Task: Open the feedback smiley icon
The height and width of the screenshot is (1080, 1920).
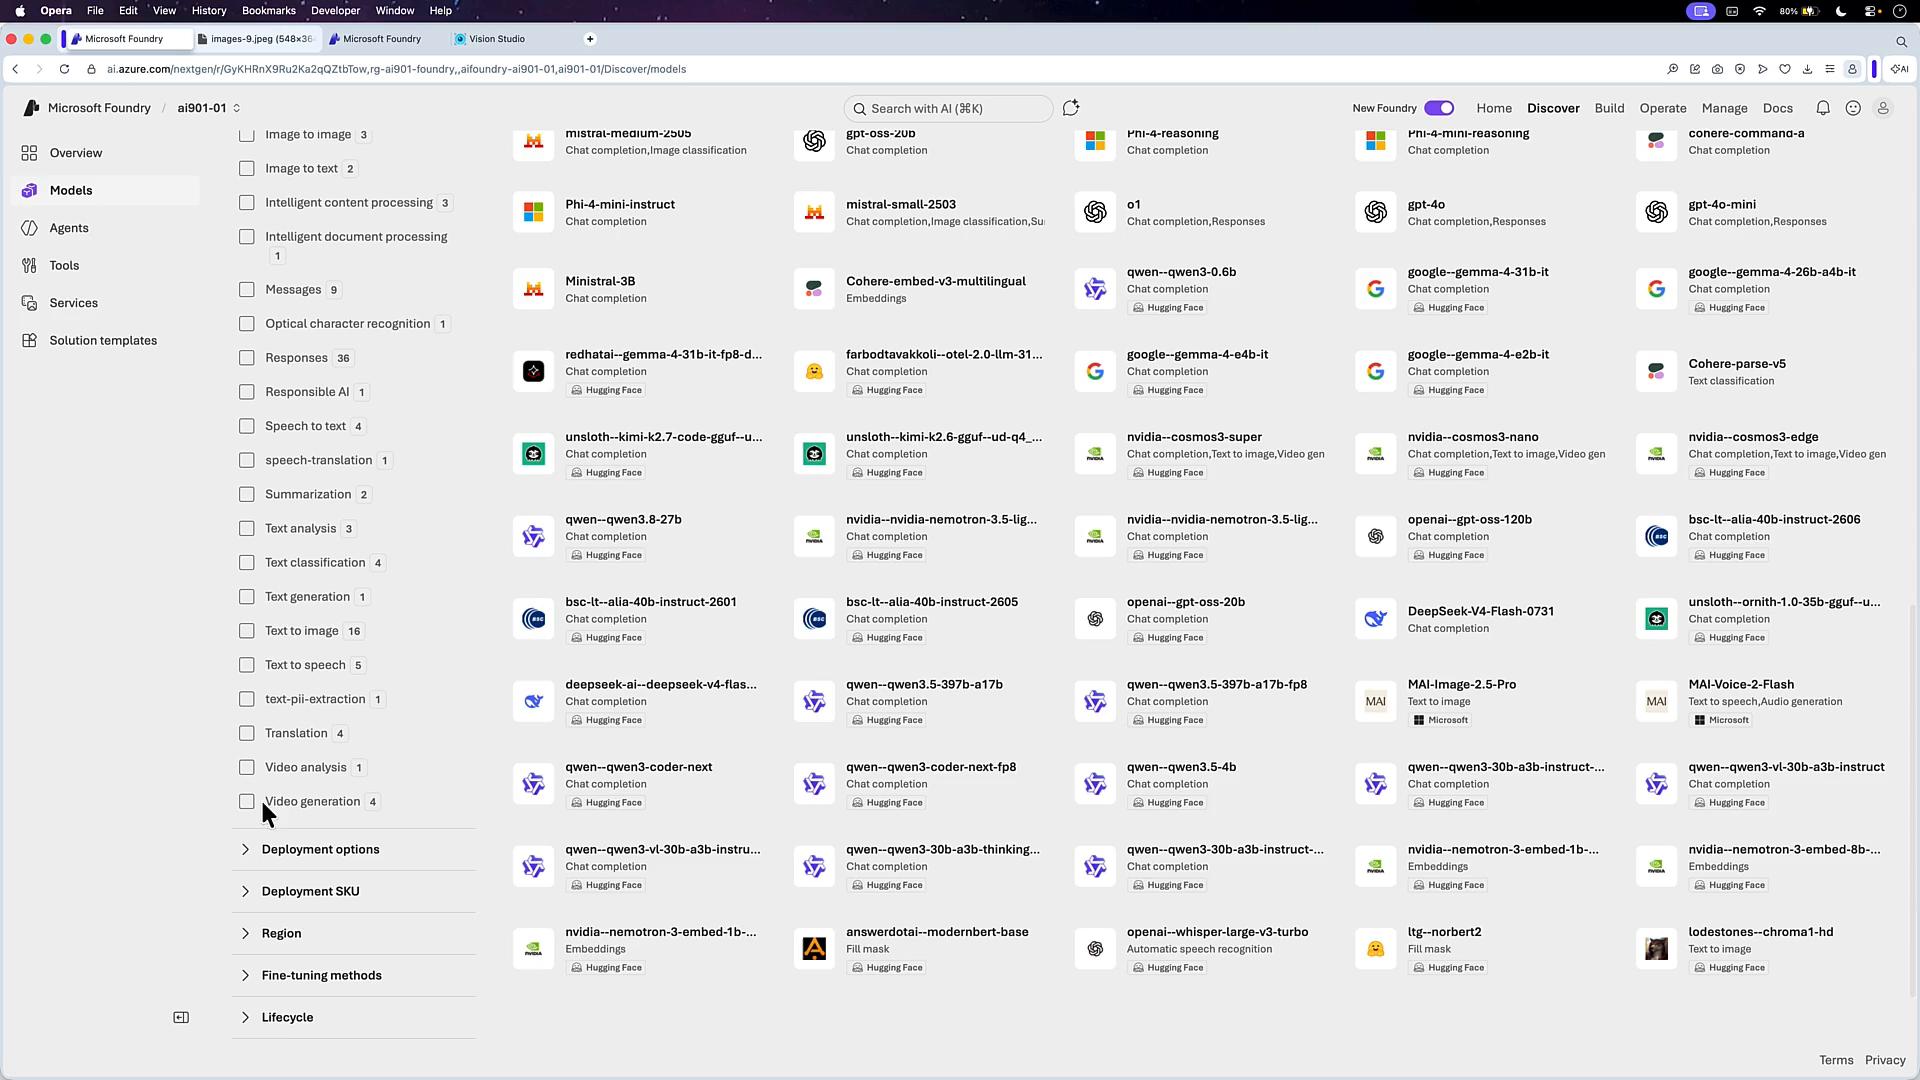Action: click(x=1853, y=108)
